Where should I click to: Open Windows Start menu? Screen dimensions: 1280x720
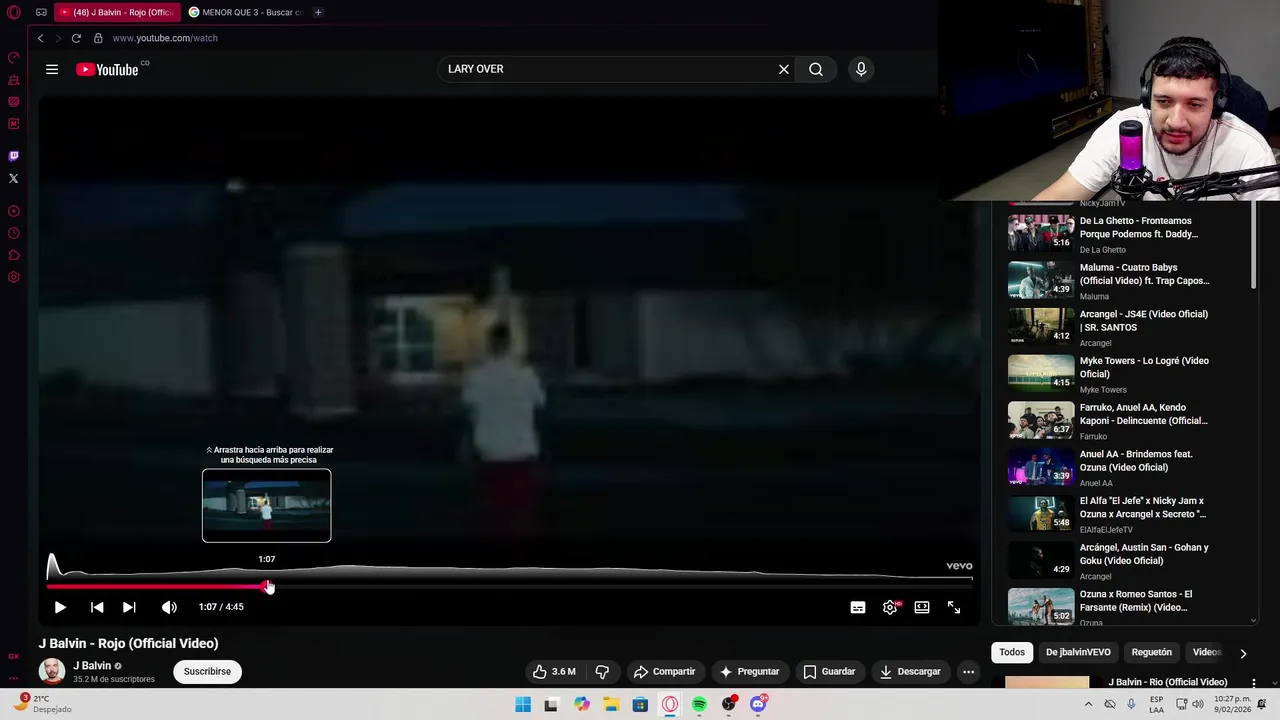point(523,704)
